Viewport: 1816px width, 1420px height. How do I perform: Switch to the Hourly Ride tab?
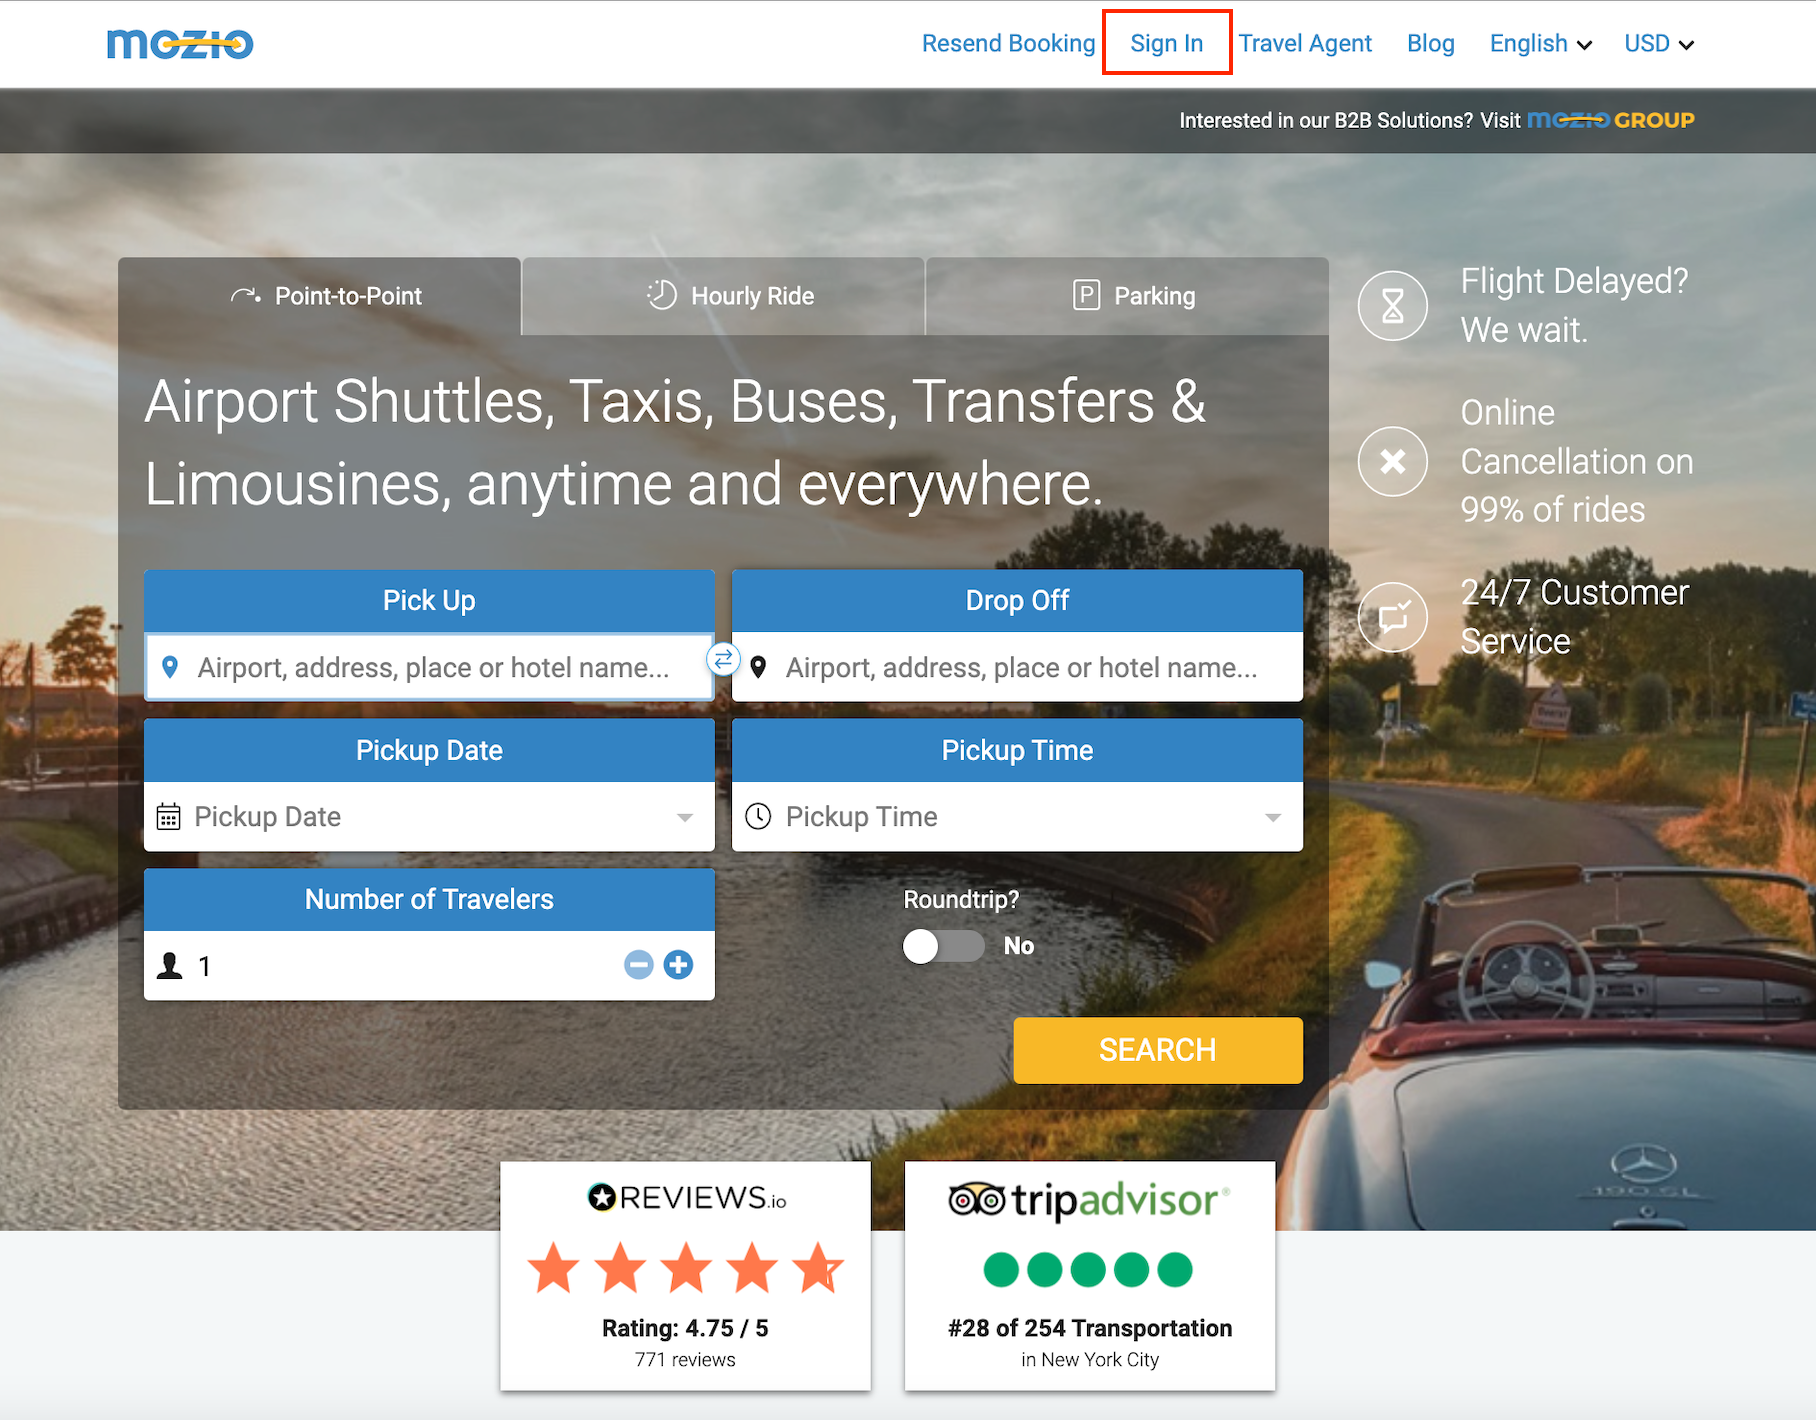click(x=723, y=296)
